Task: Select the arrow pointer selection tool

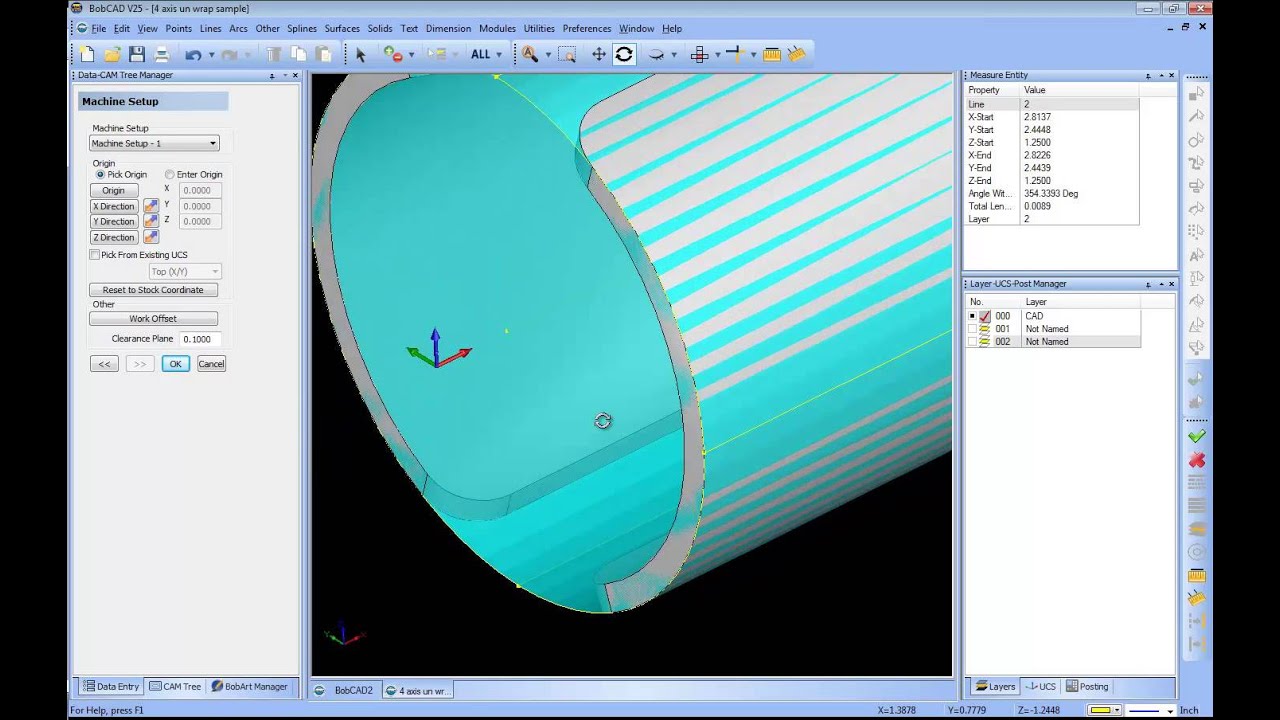Action: click(361, 55)
